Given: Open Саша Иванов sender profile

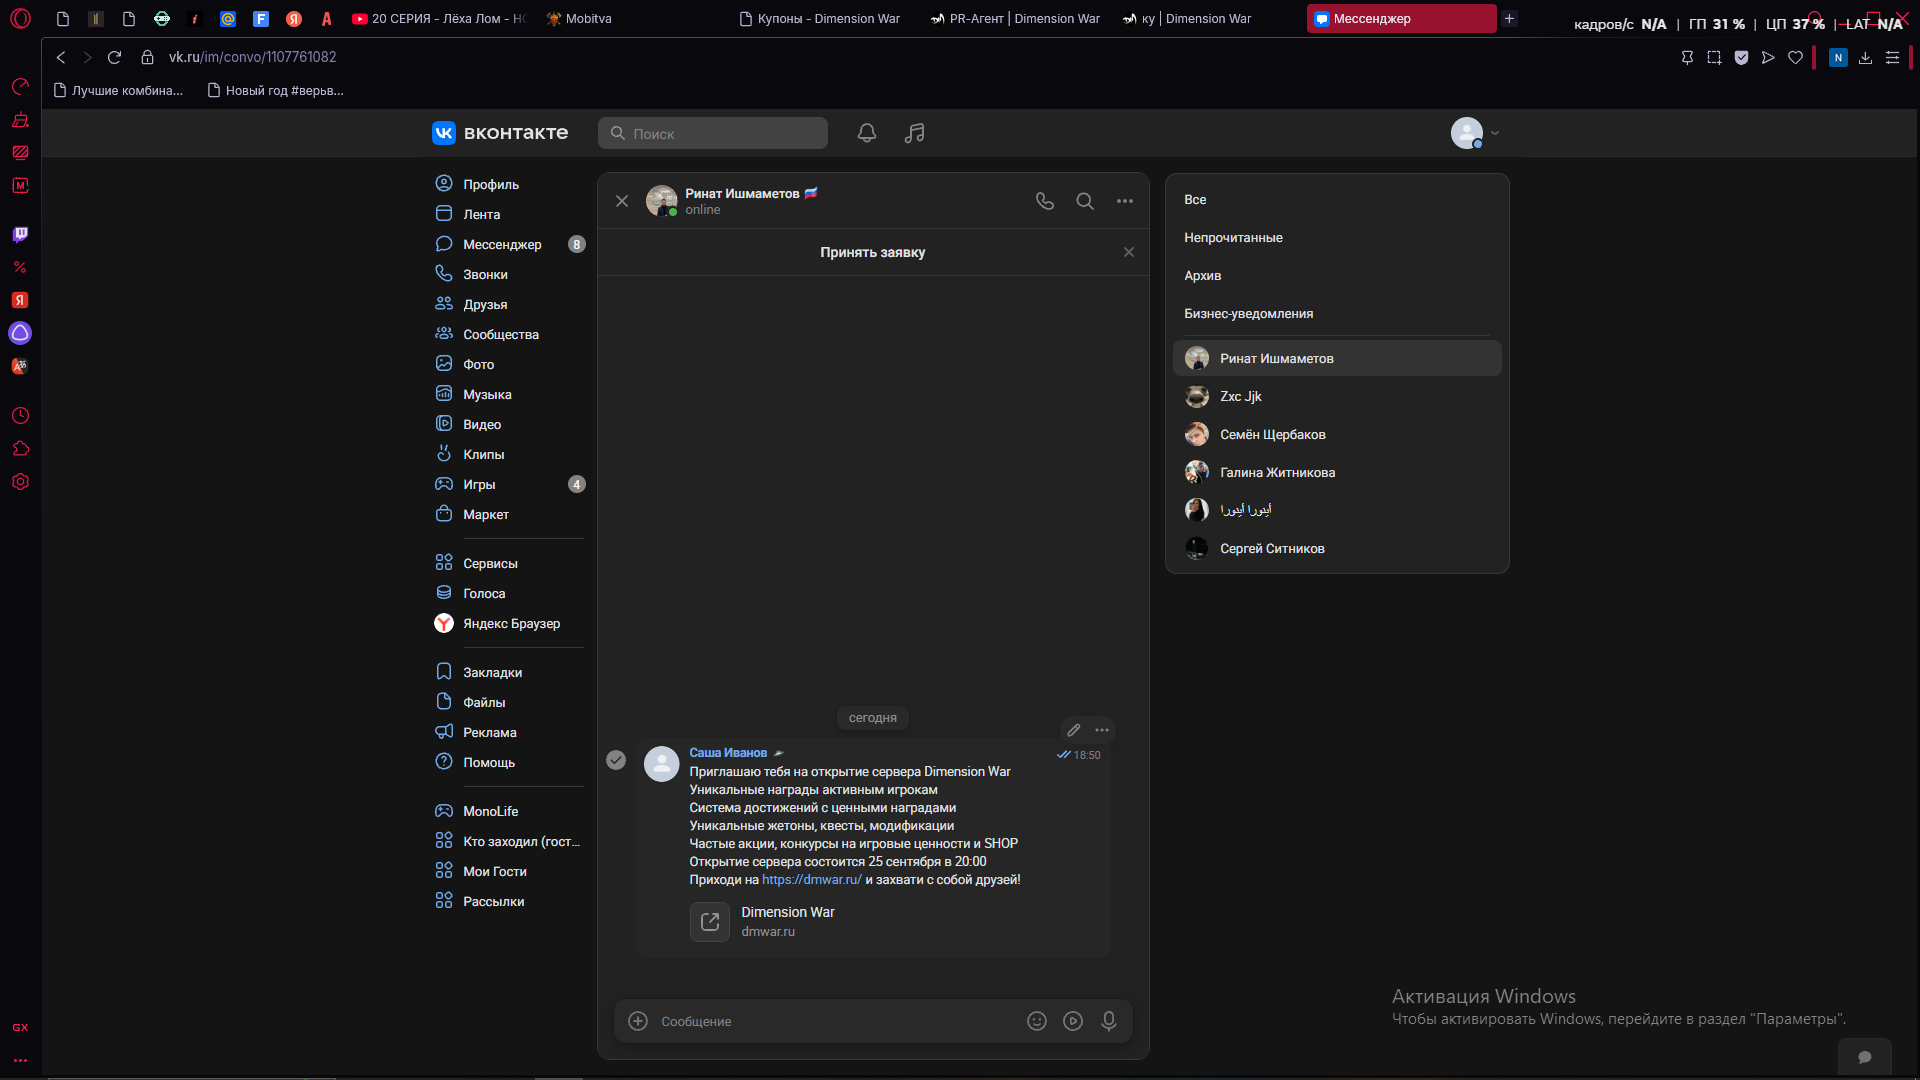Looking at the screenshot, I should pos(728,753).
